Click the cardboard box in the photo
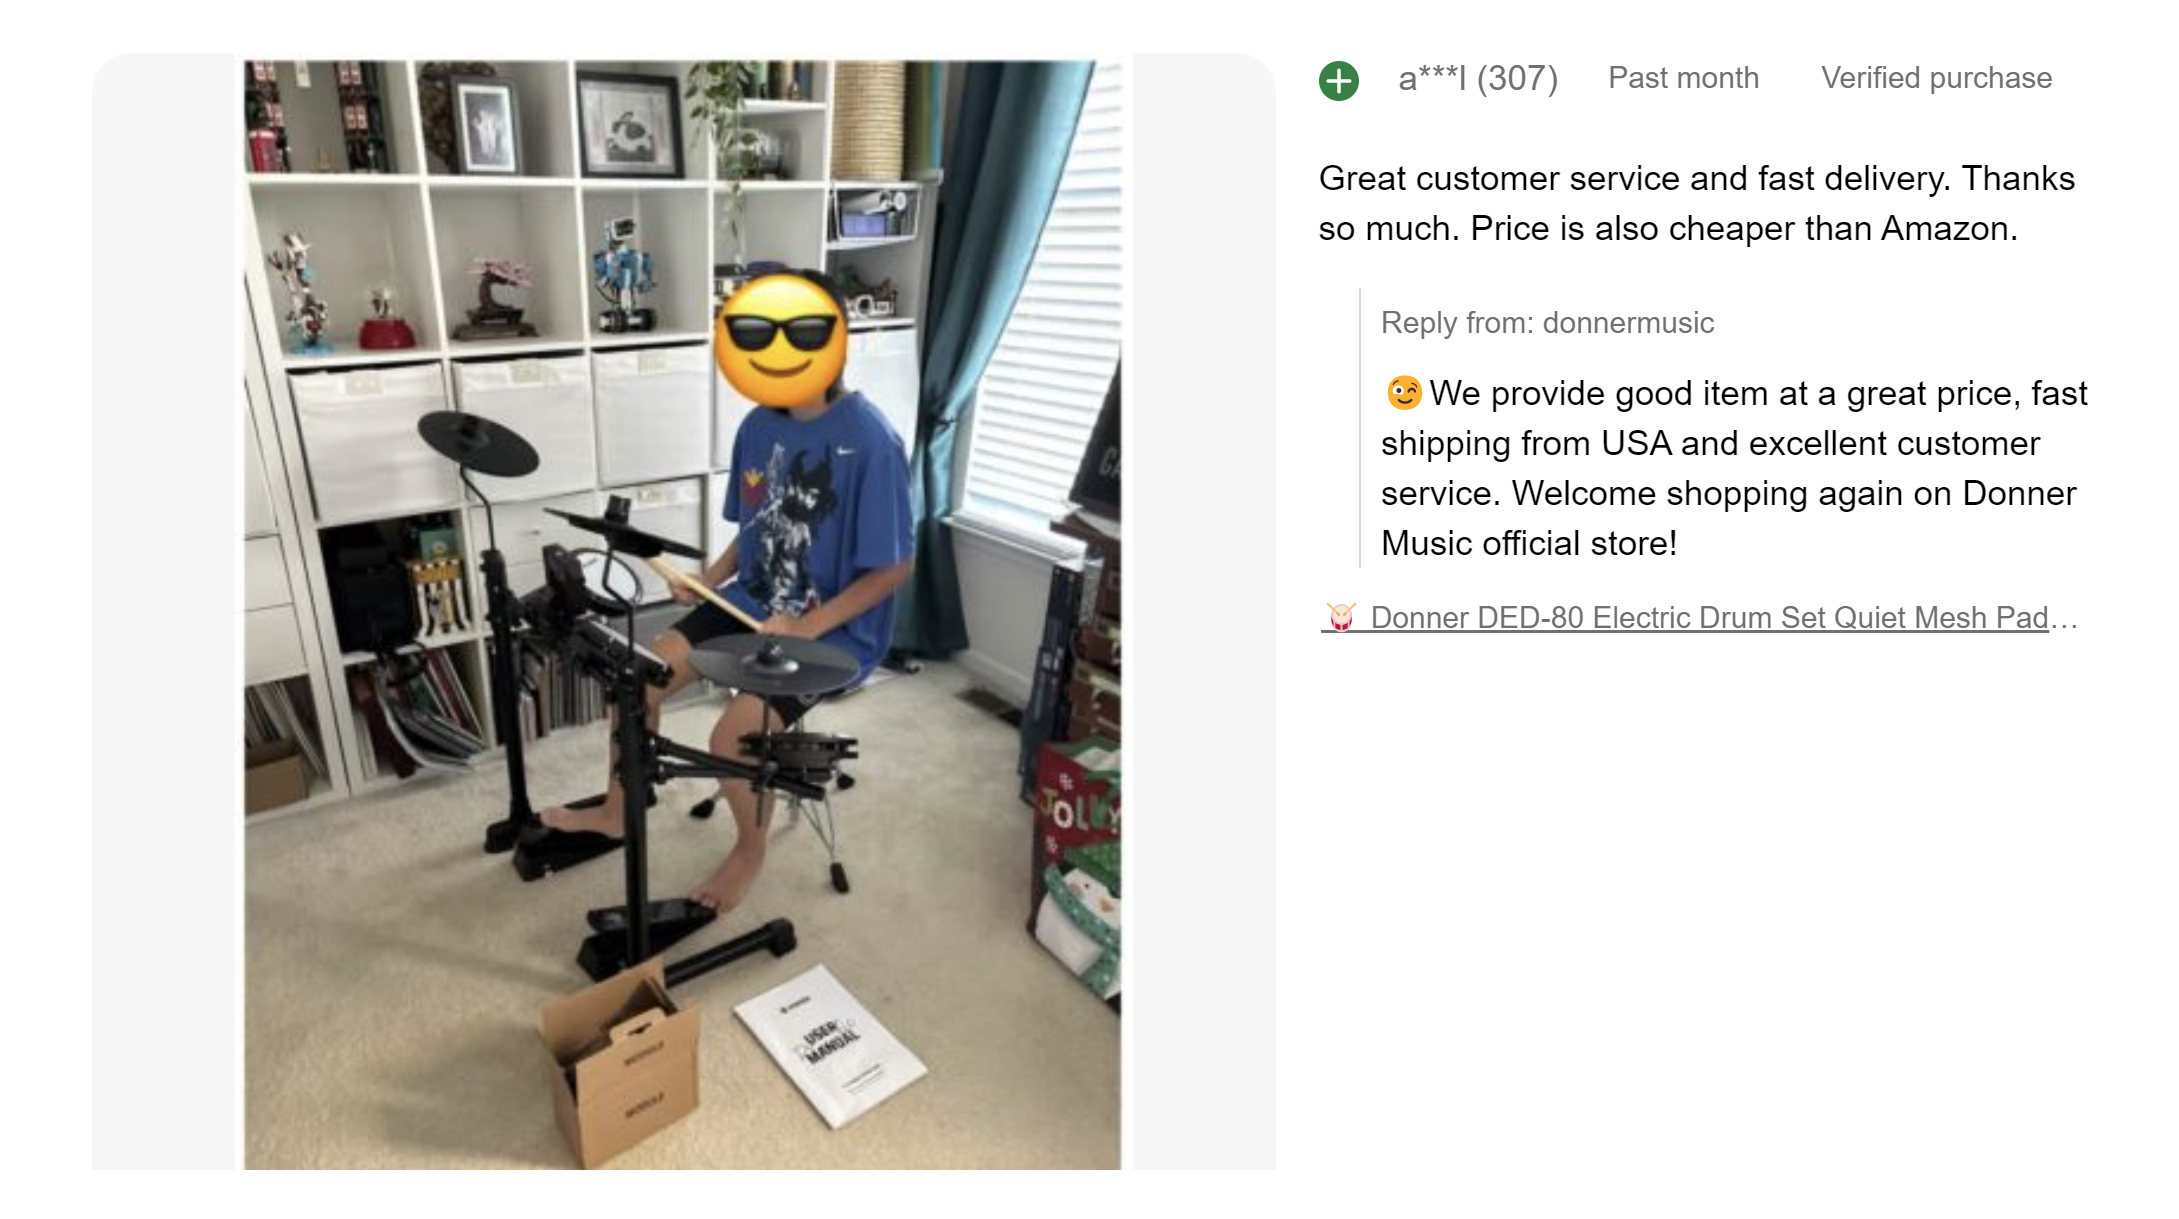The image size is (2179, 1219). (620, 1068)
